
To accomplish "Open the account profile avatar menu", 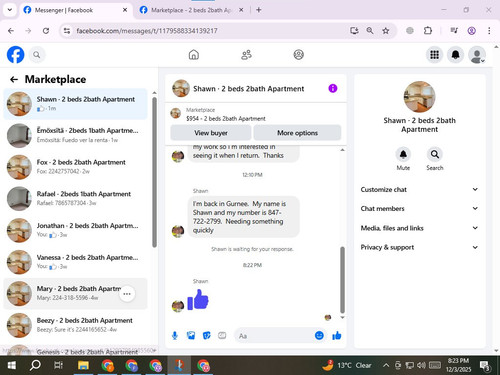I will 477,55.
